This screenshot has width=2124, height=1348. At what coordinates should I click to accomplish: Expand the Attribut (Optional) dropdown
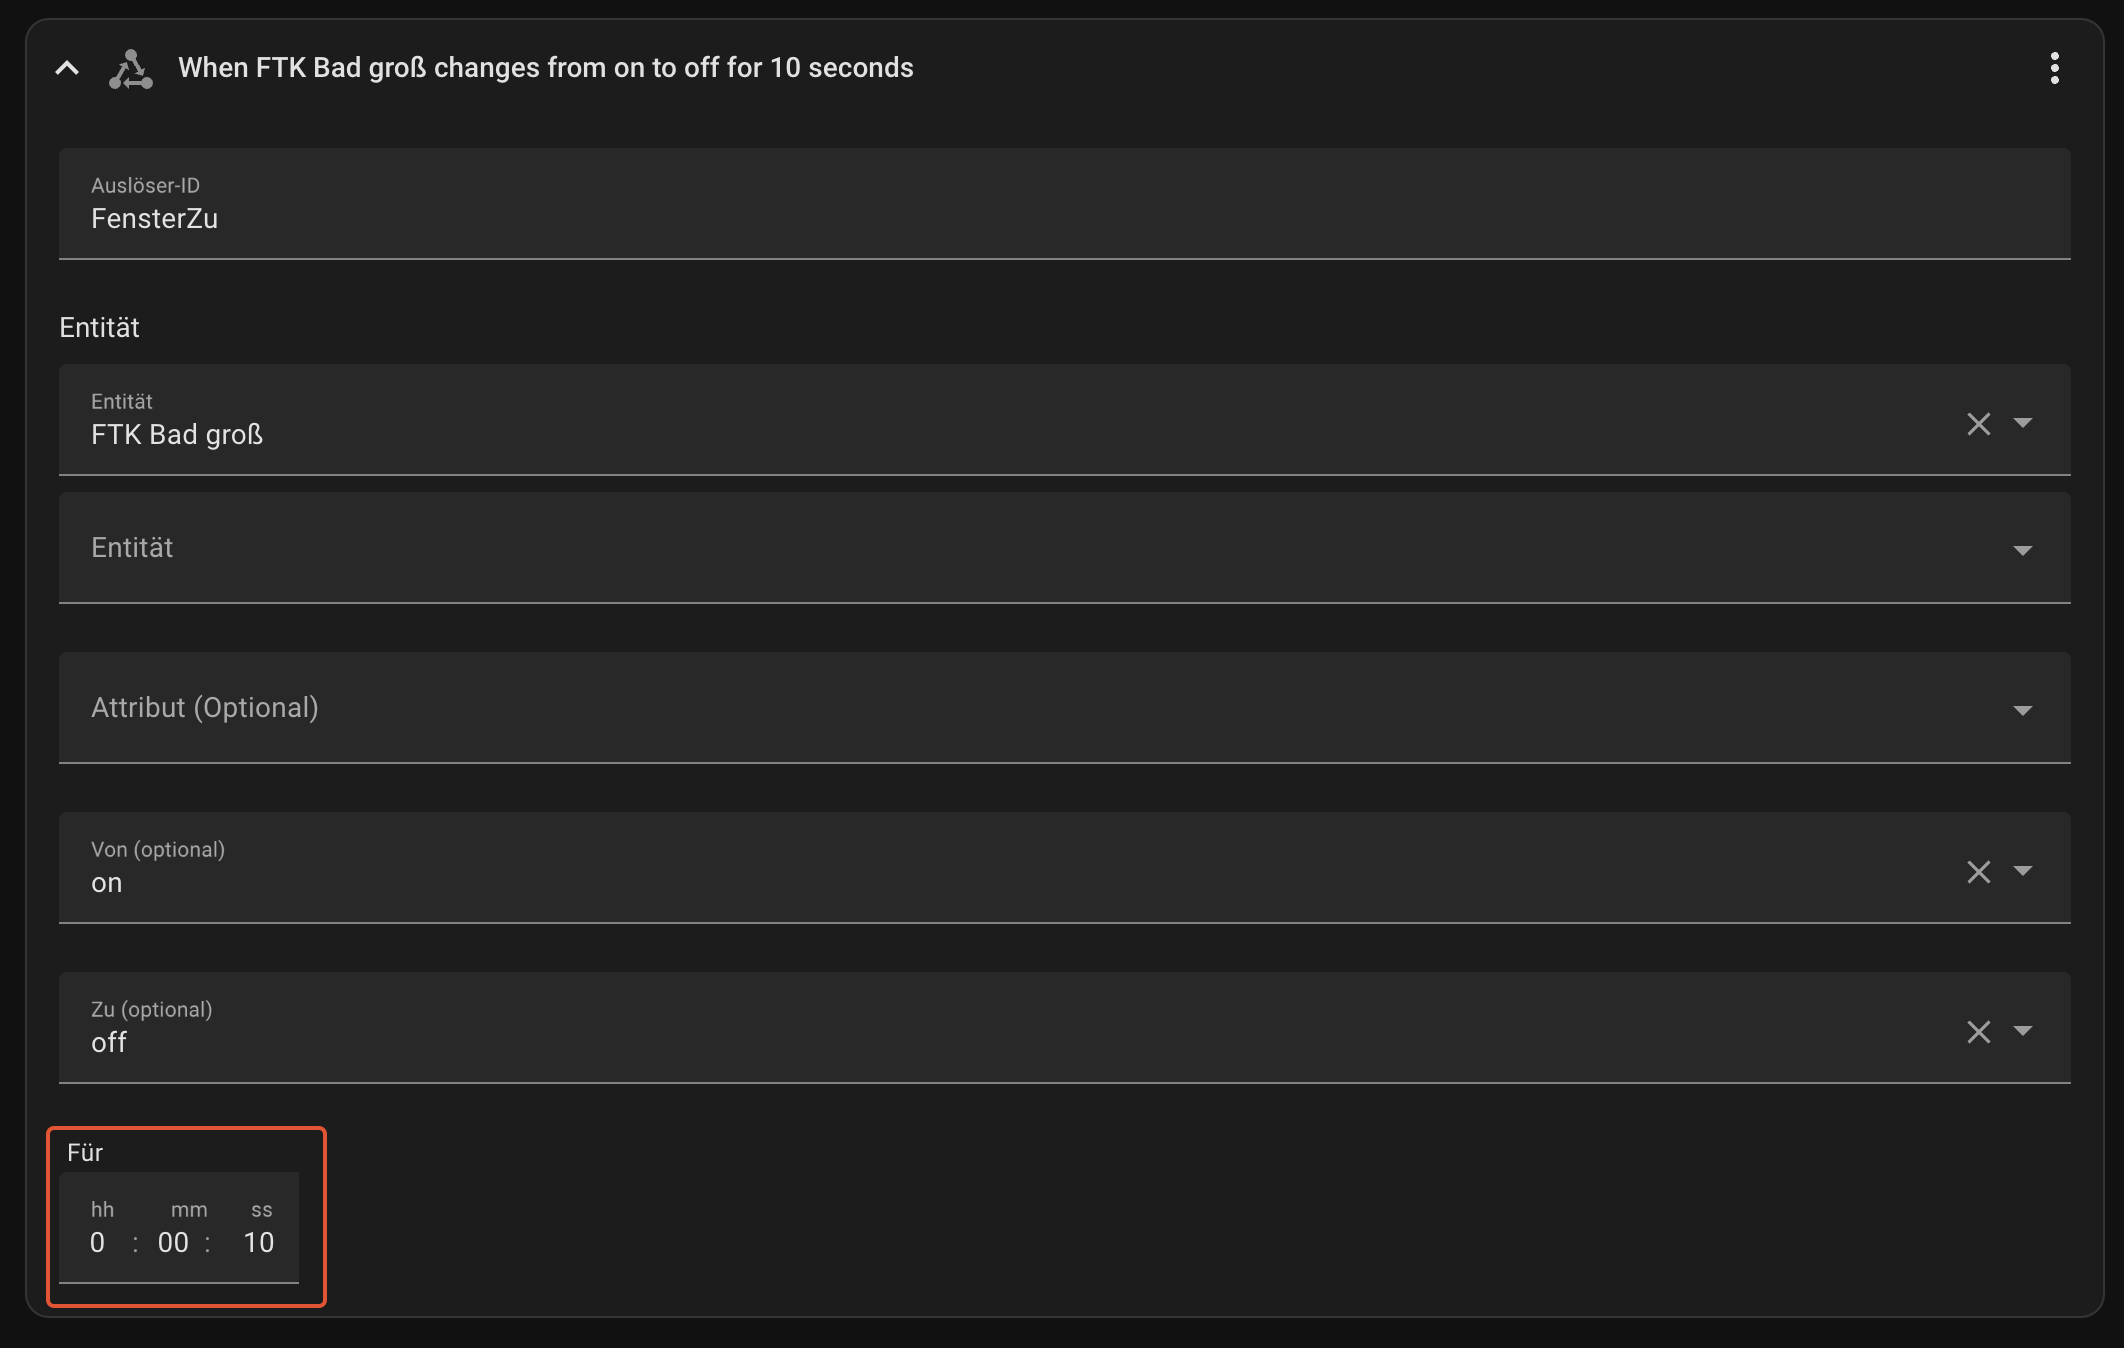[x=2022, y=711]
